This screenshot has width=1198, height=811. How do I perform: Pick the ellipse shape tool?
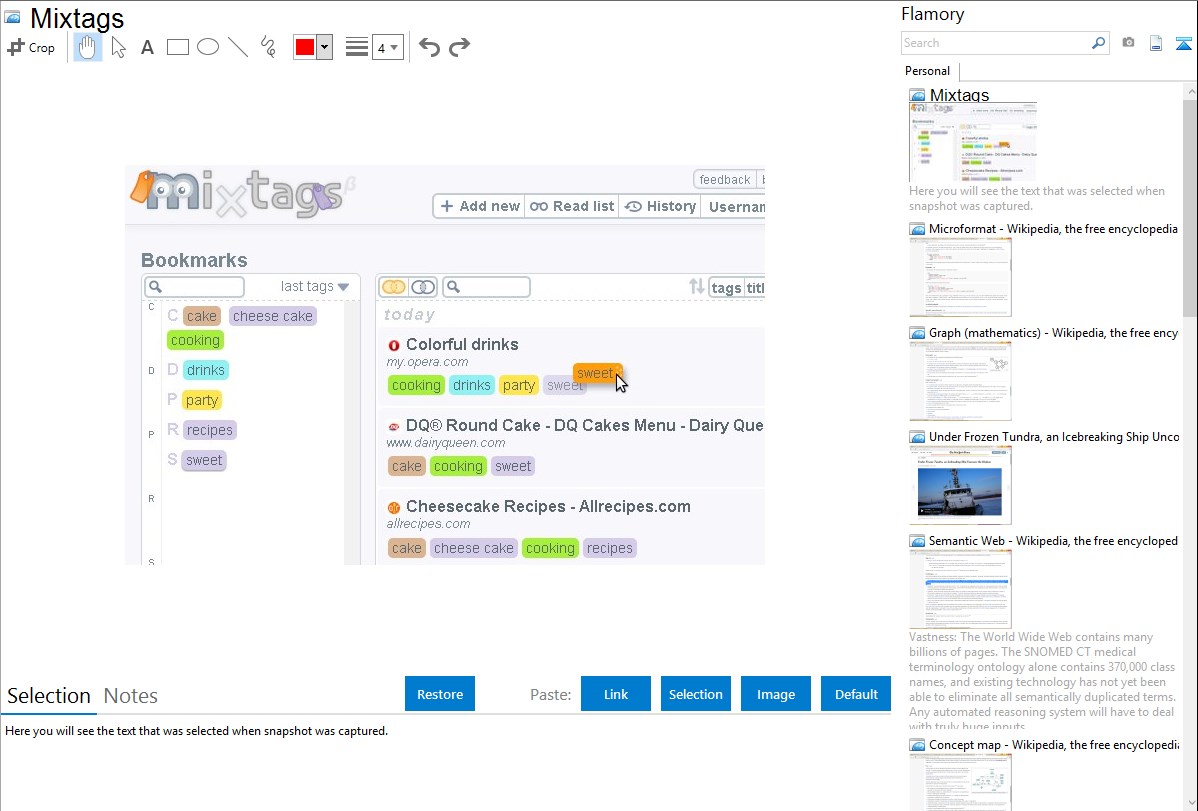point(208,47)
